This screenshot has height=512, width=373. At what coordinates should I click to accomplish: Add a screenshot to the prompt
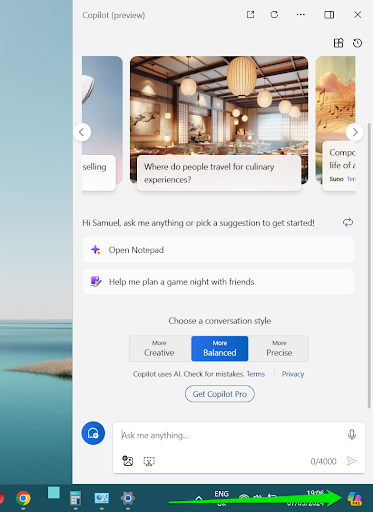pos(149,461)
